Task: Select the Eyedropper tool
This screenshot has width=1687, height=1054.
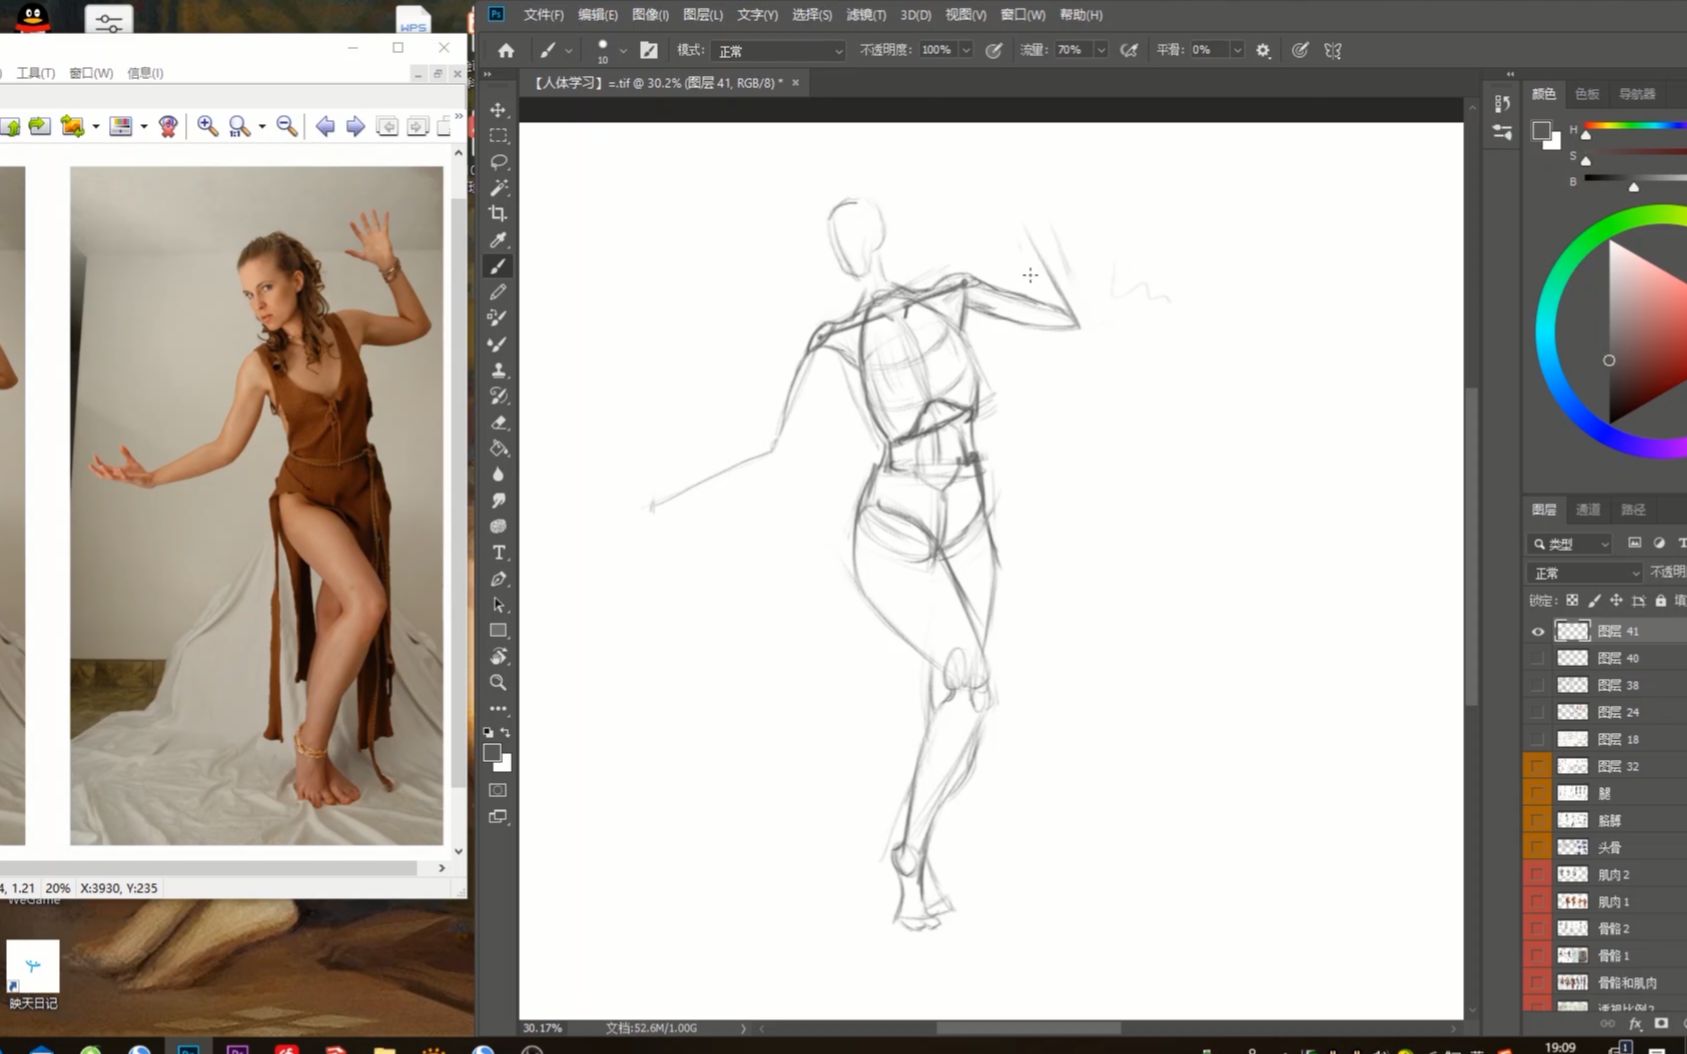Action: [x=498, y=239]
